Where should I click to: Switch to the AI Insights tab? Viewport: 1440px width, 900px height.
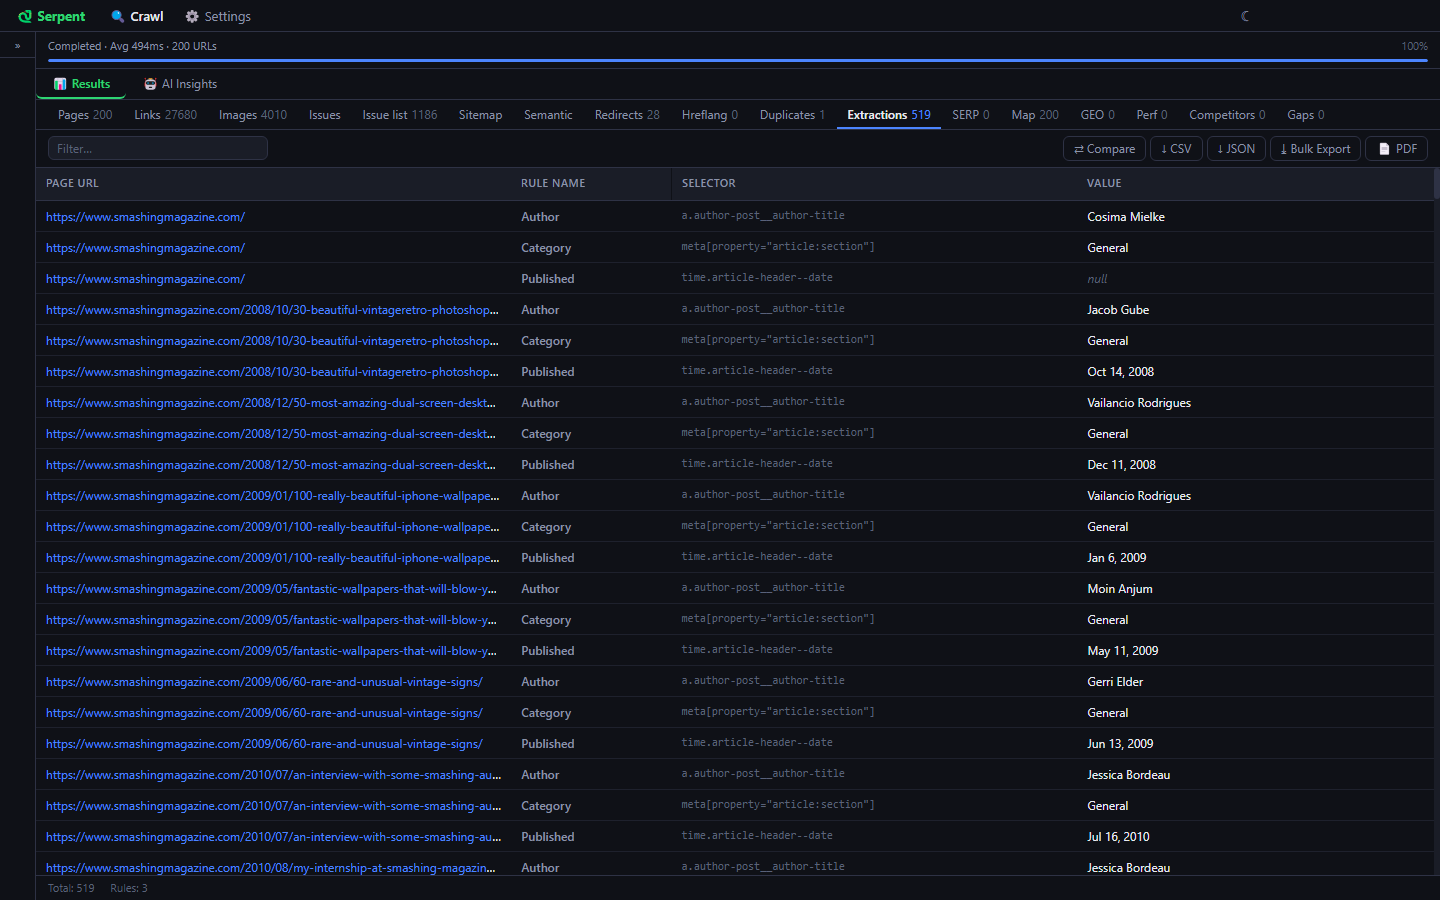(x=181, y=84)
